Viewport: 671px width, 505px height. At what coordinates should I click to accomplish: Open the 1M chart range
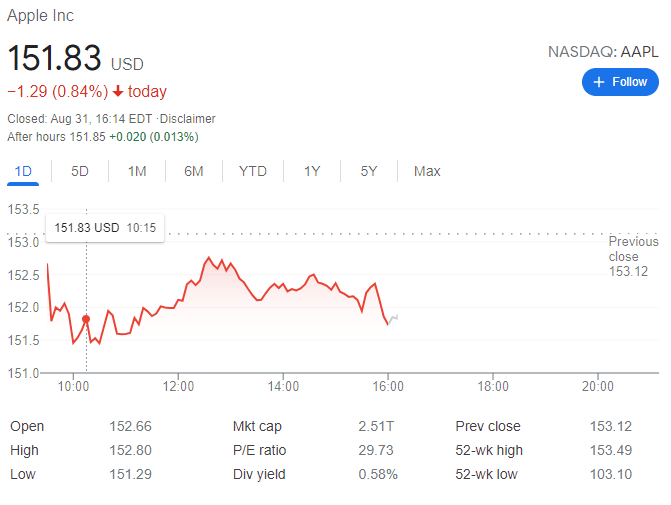click(x=137, y=171)
